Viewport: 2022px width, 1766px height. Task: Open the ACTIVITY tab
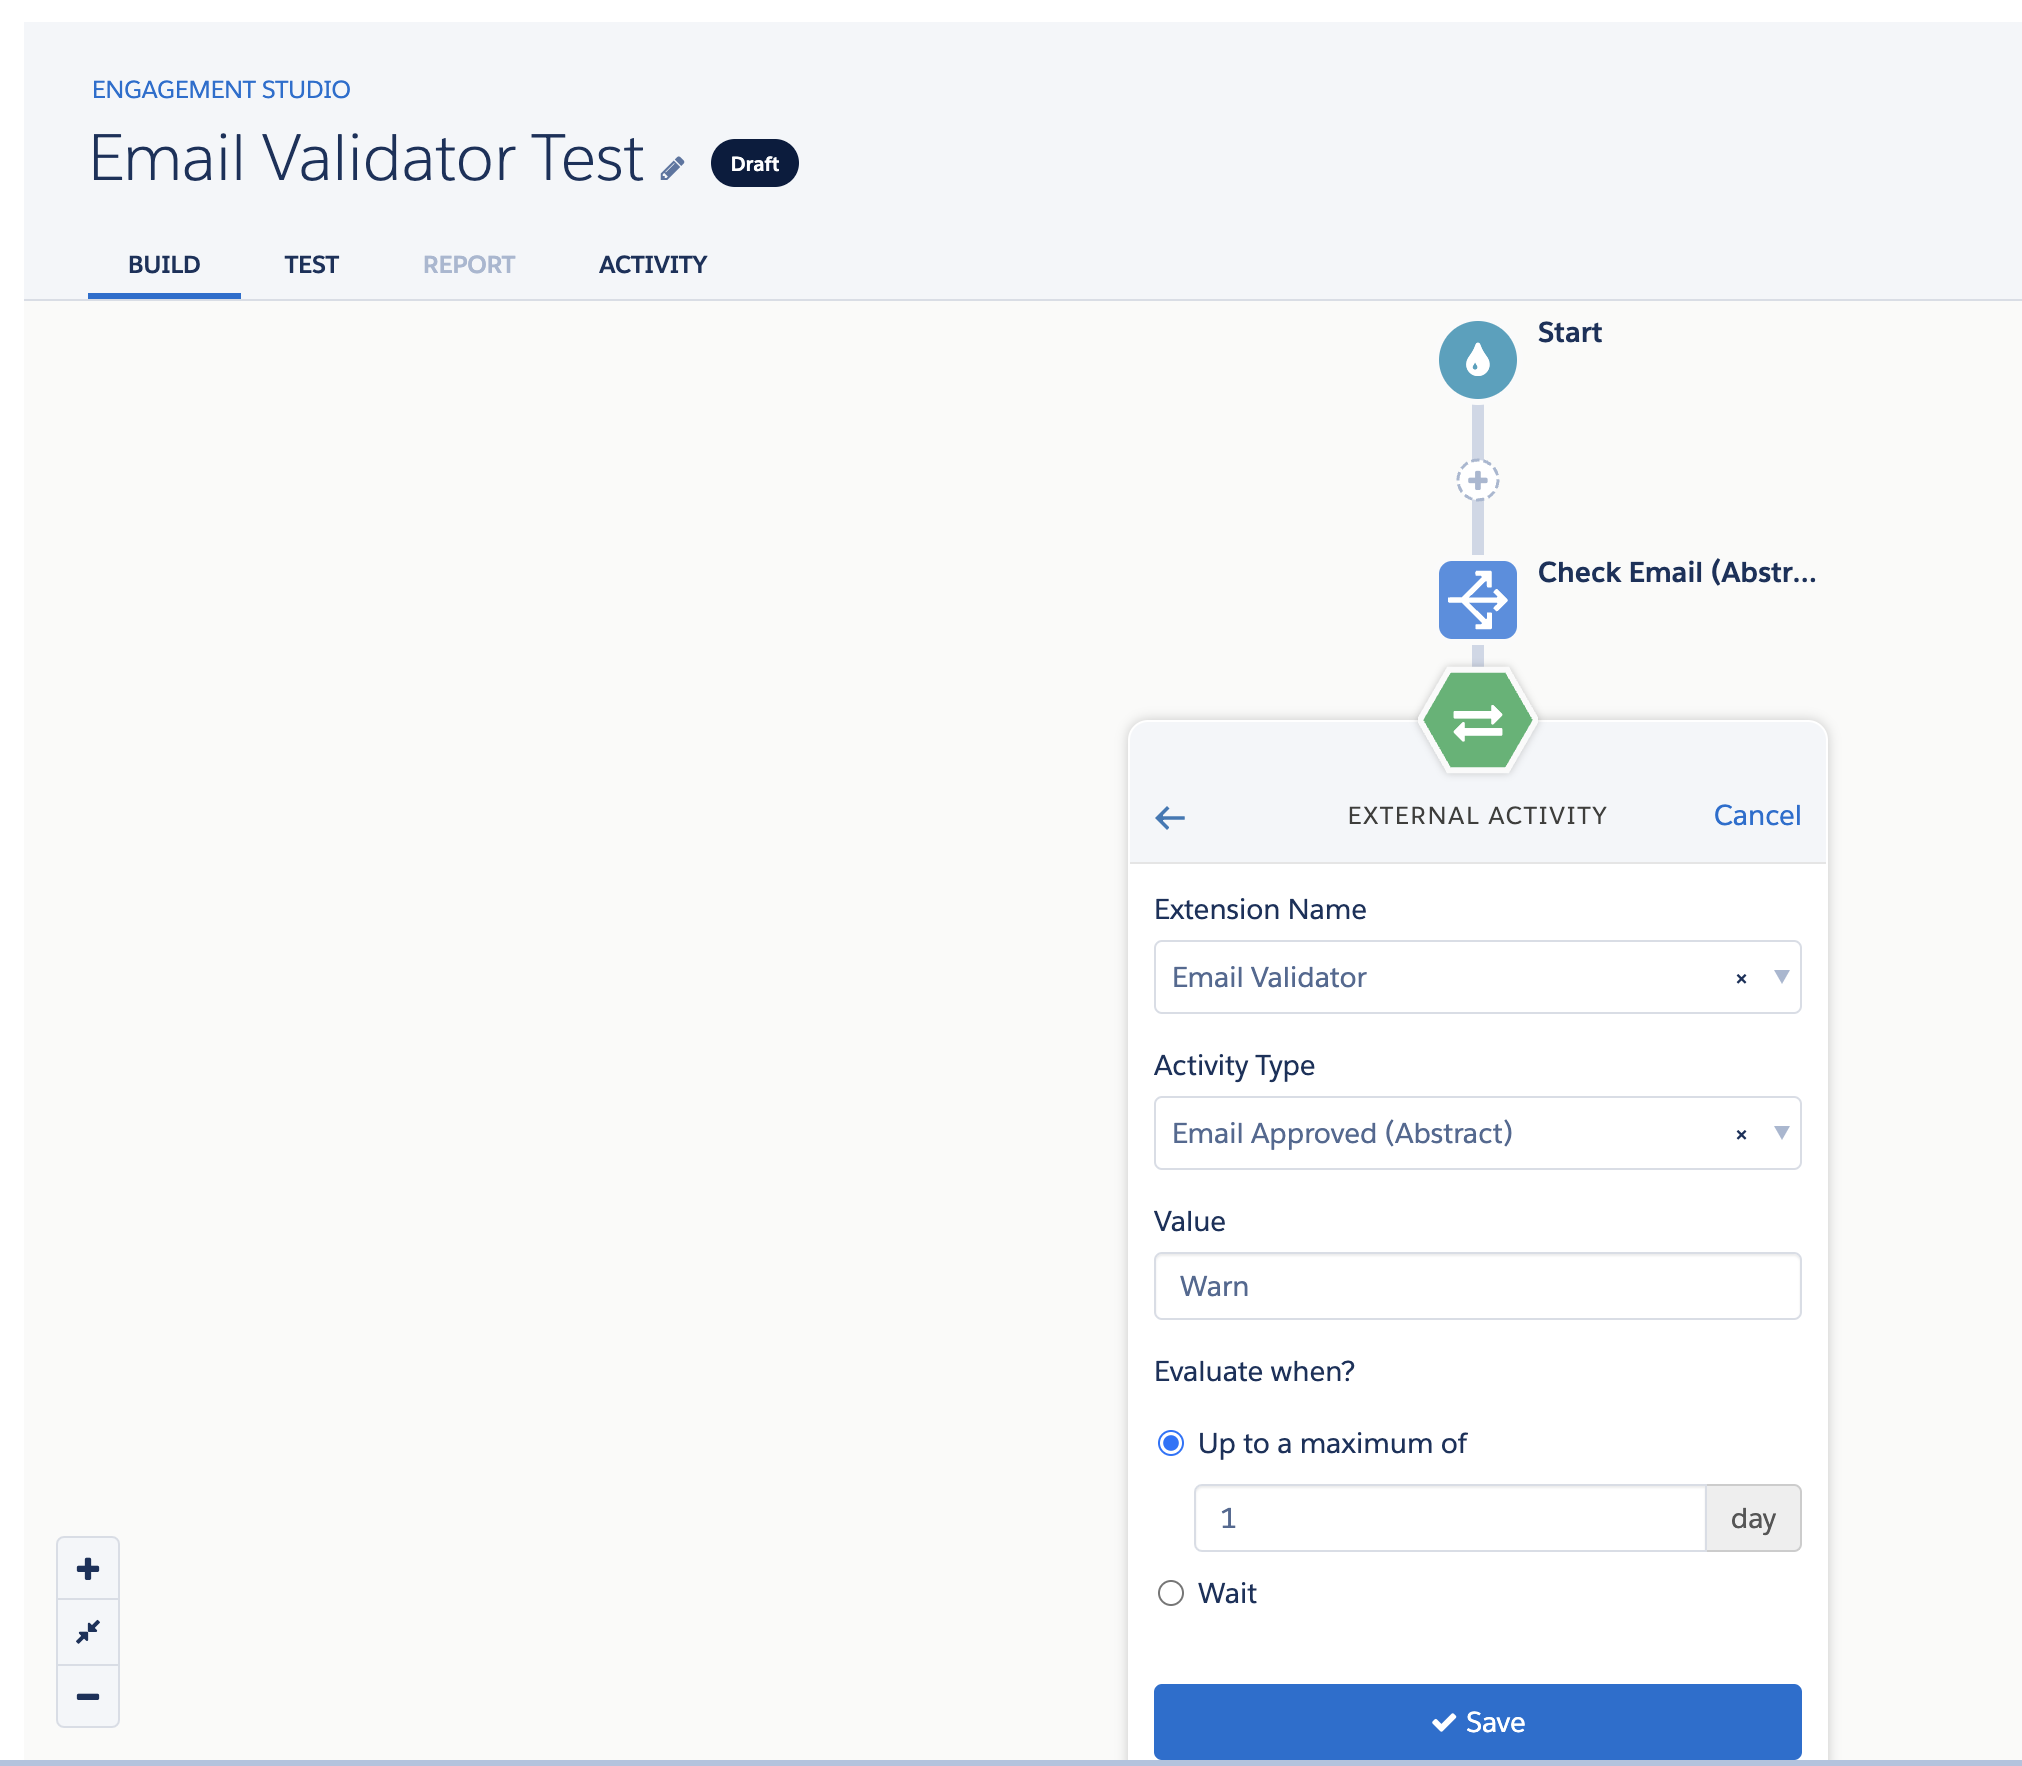(652, 265)
